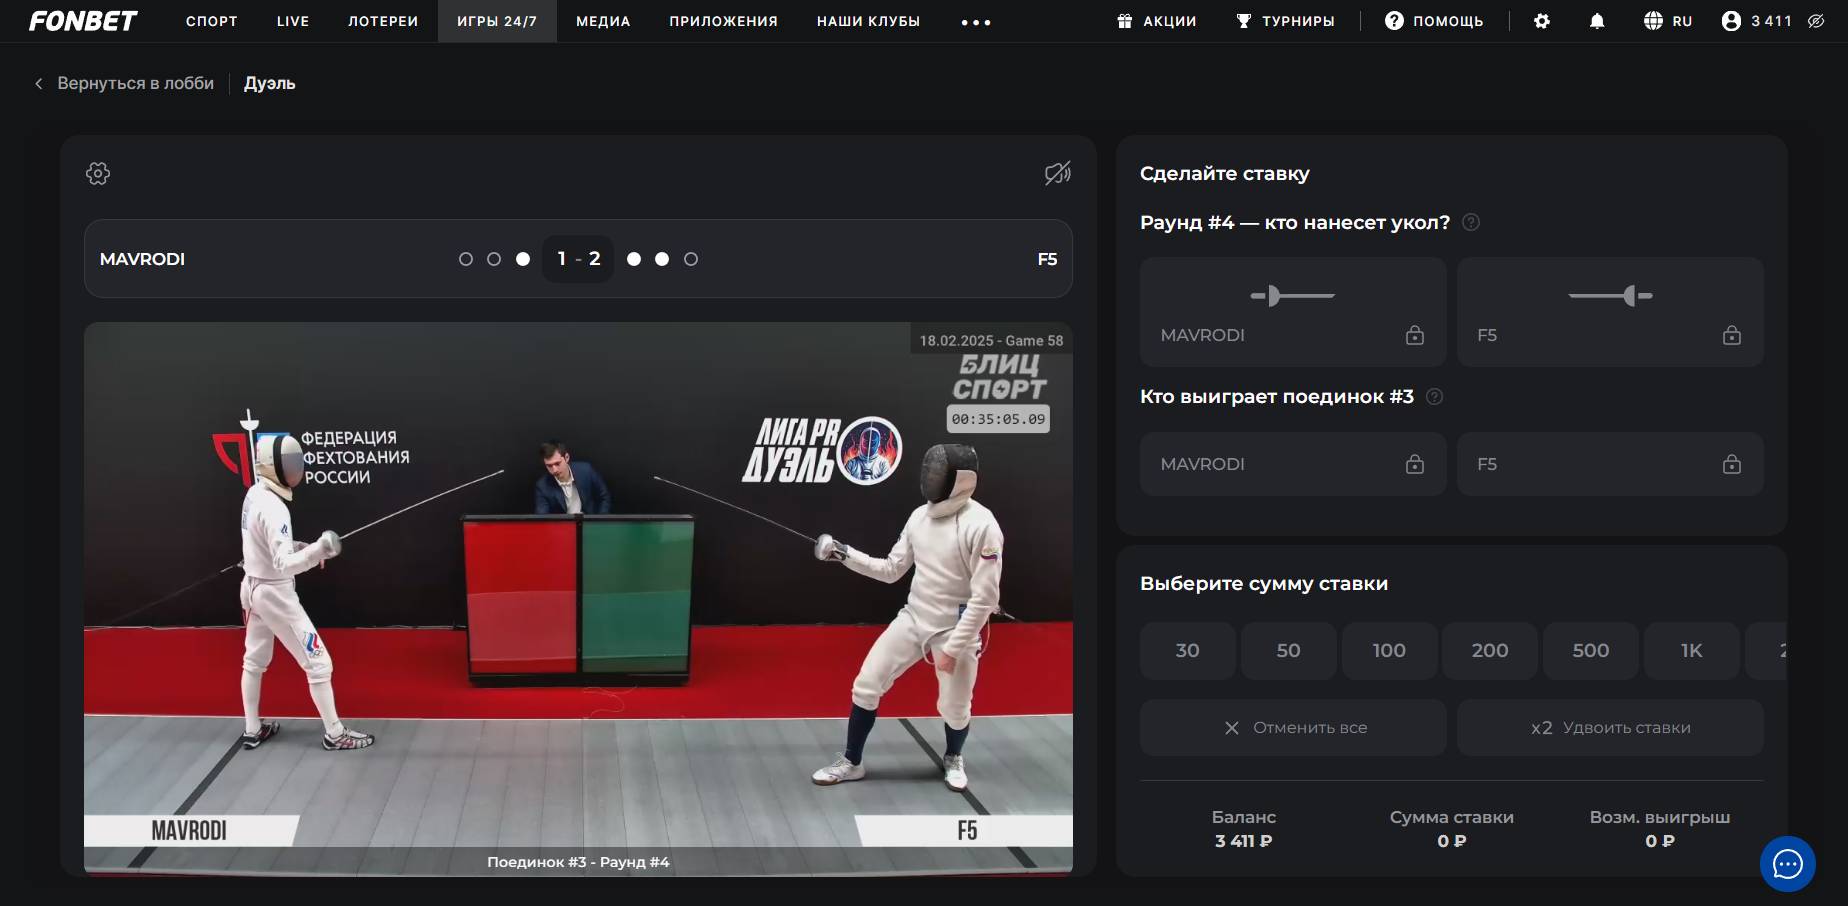Open the live chat support bubble

pos(1787,864)
